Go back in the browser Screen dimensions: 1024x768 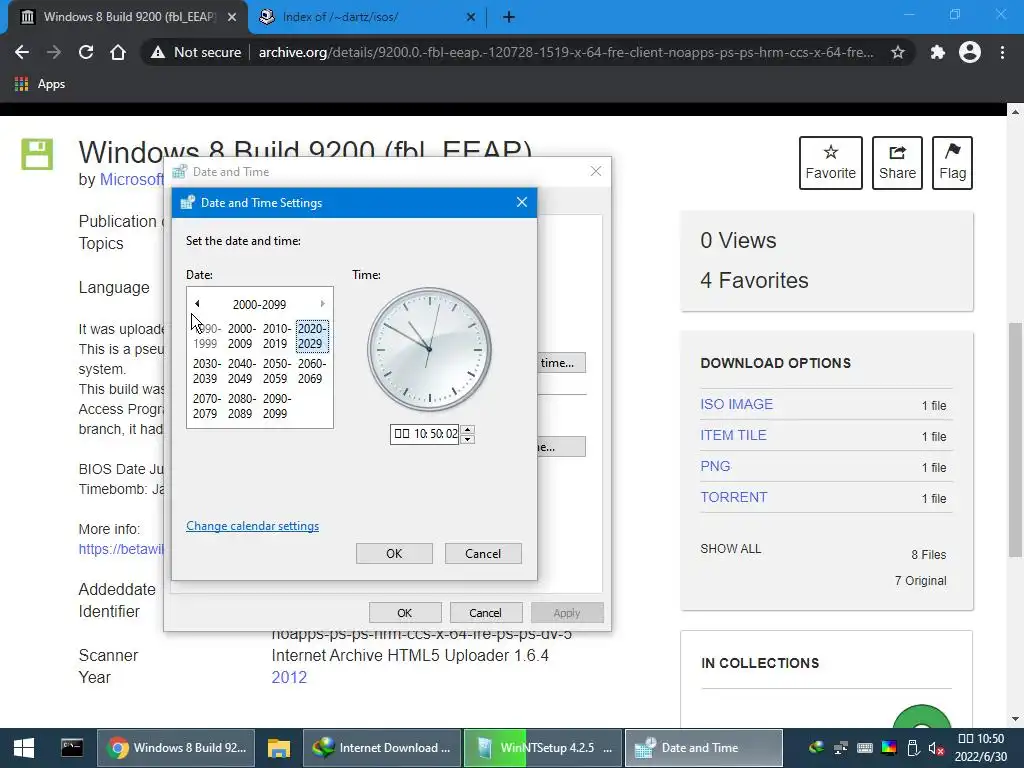click(x=22, y=52)
